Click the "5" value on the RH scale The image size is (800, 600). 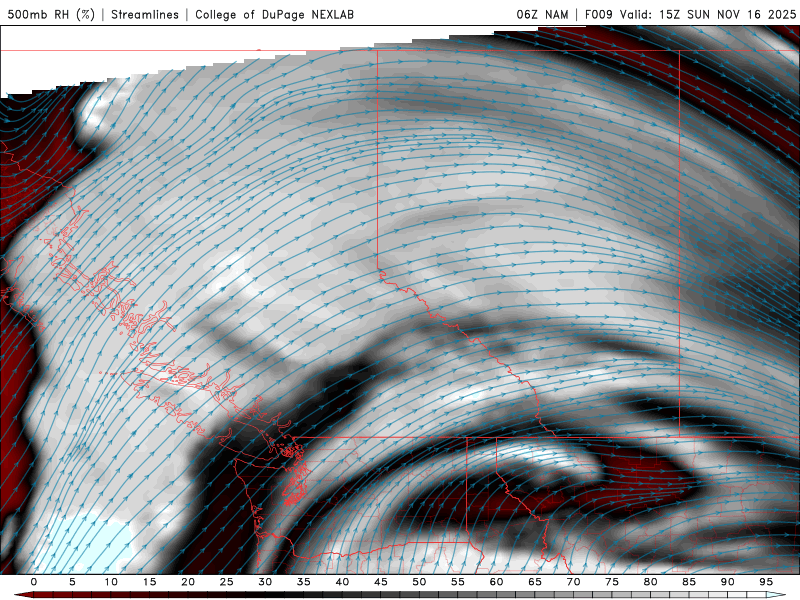point(72,582)
